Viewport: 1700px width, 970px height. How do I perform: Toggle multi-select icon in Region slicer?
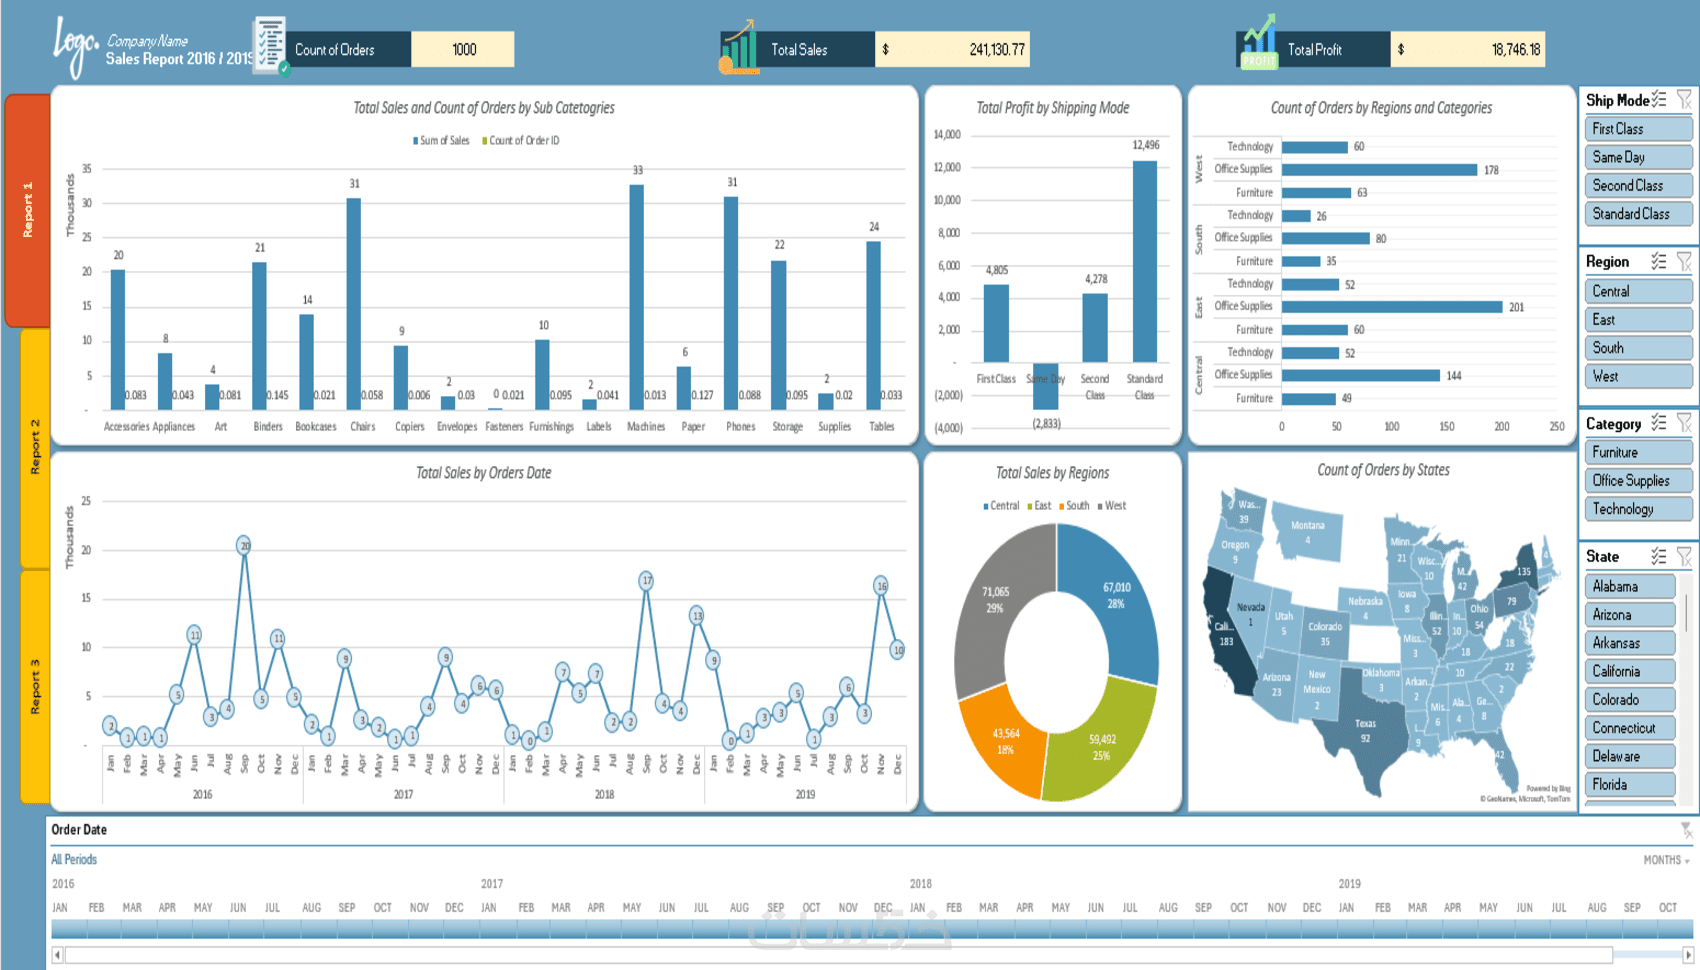(1659, 261)
